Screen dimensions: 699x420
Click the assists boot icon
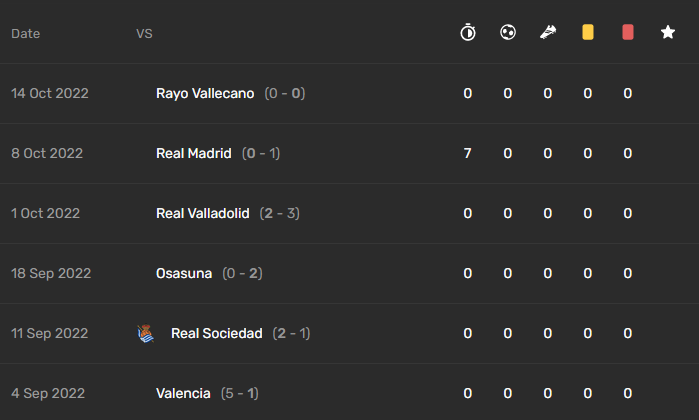[x=548, y=32]
